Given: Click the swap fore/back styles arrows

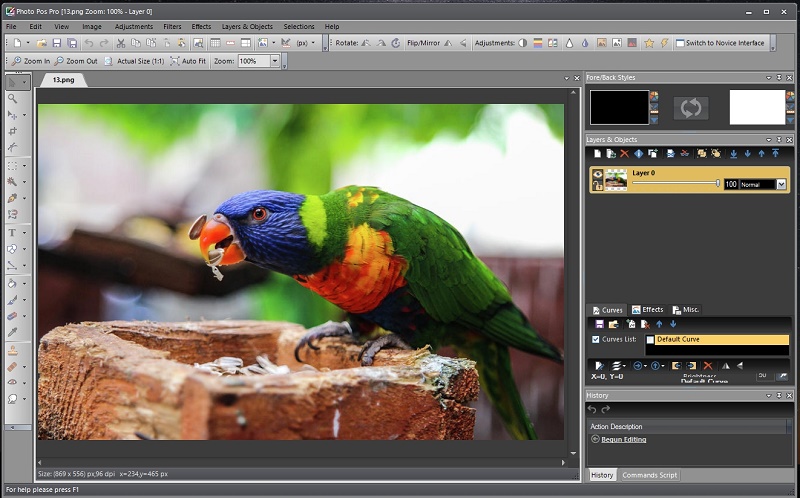Looking at the screenshot, I should pos(691,108).
